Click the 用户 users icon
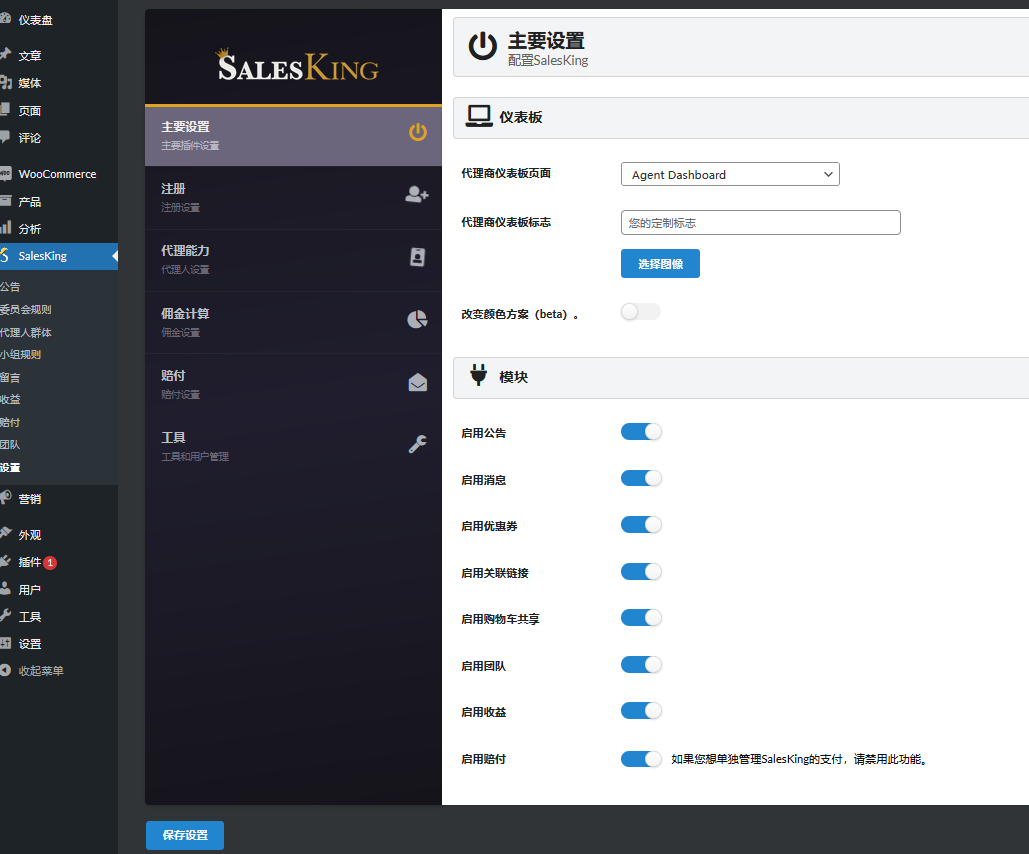Viewport: 1029px width, 854px height. click(x=5, y=589)
